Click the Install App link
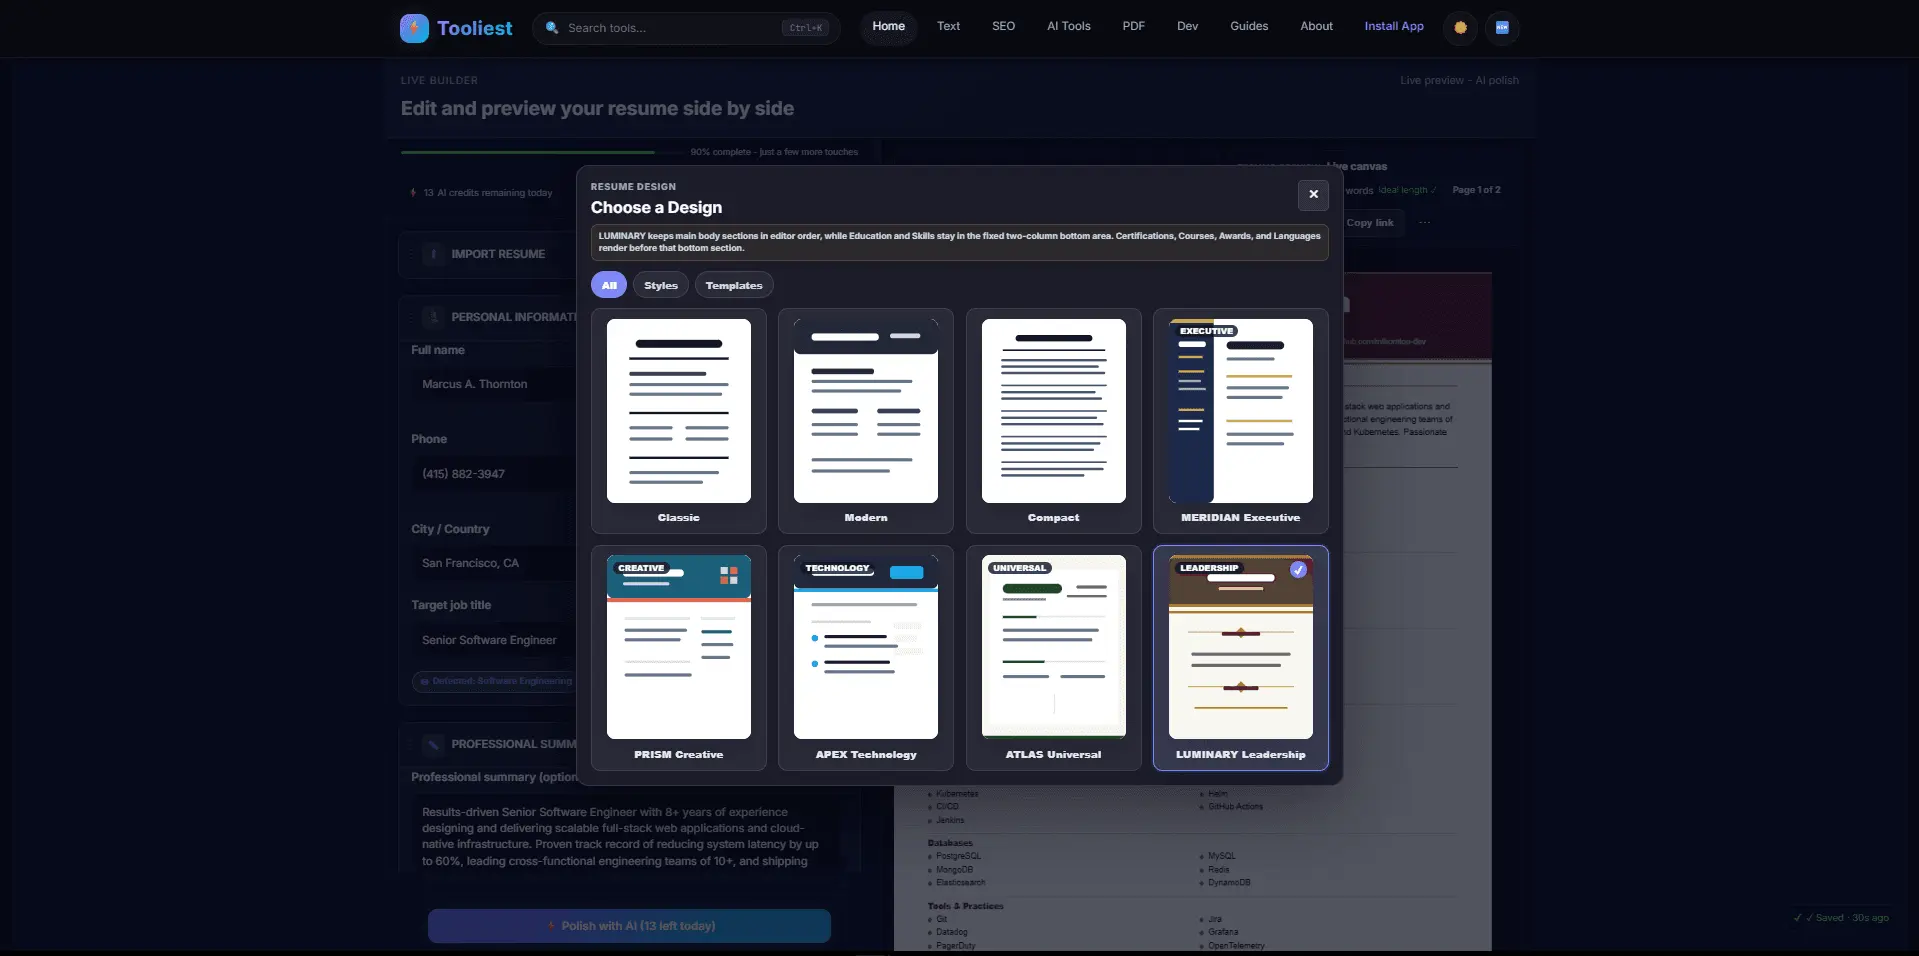 [1394, 27]
